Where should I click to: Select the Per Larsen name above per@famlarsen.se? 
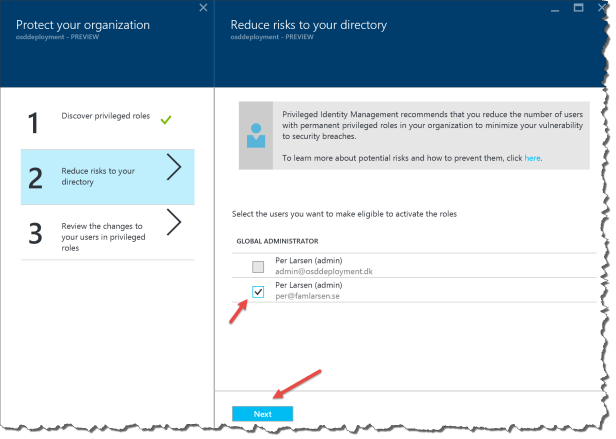tap(309, 286)
